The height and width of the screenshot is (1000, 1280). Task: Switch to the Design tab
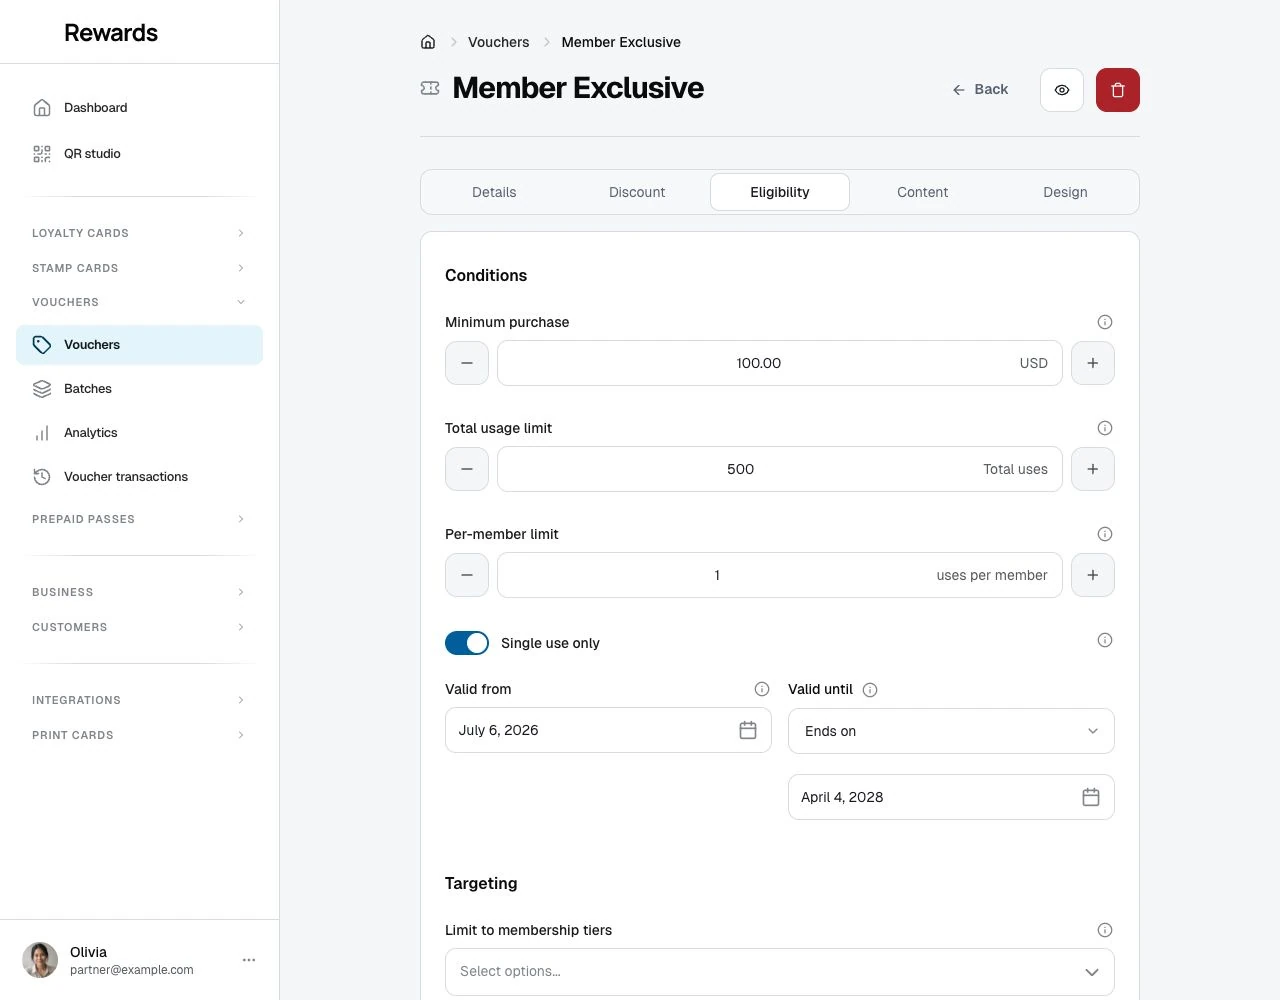click(x=1065, y=192)
